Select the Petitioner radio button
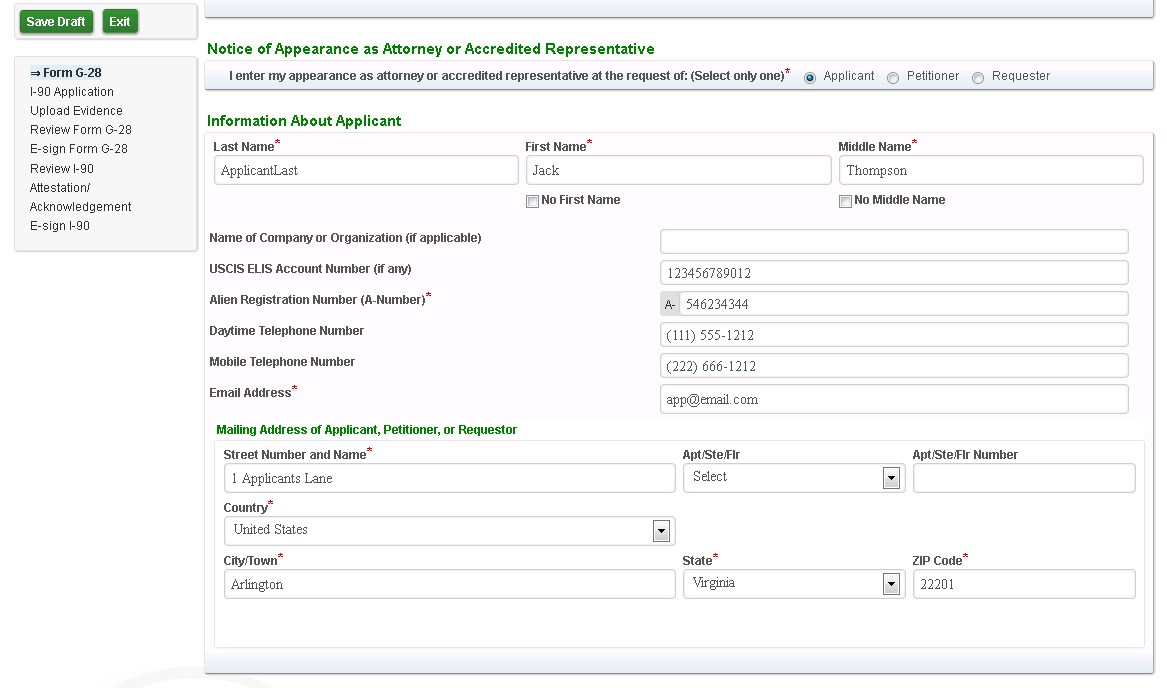 (x=893, y=78)
